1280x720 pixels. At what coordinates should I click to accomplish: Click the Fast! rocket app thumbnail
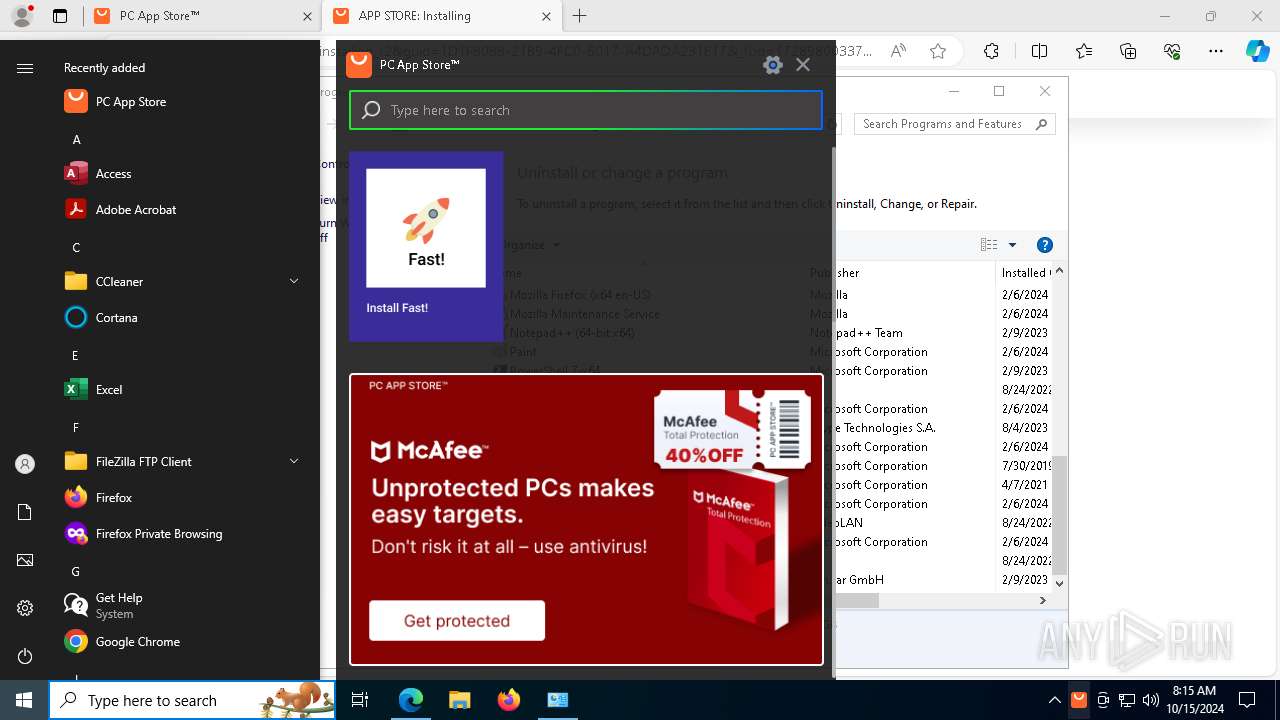tap(426, 228)
